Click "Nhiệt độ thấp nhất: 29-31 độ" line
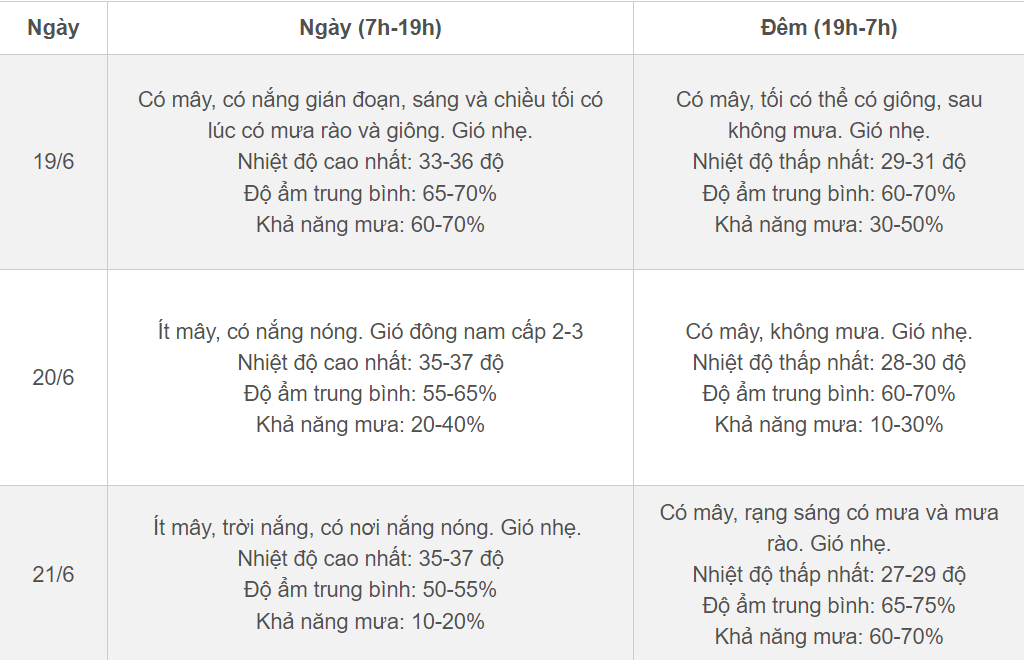Screen dimensions: 1024x660 (x=828, y=162)
